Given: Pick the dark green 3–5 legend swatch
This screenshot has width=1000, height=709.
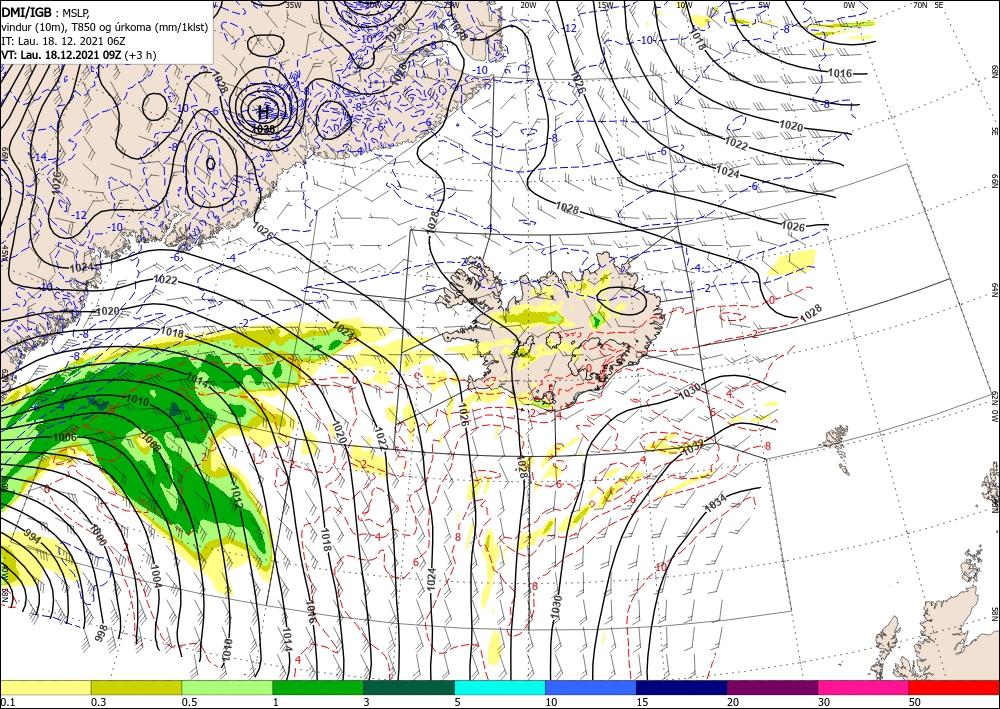Looking at the screenshot, I should pos(409,687).
